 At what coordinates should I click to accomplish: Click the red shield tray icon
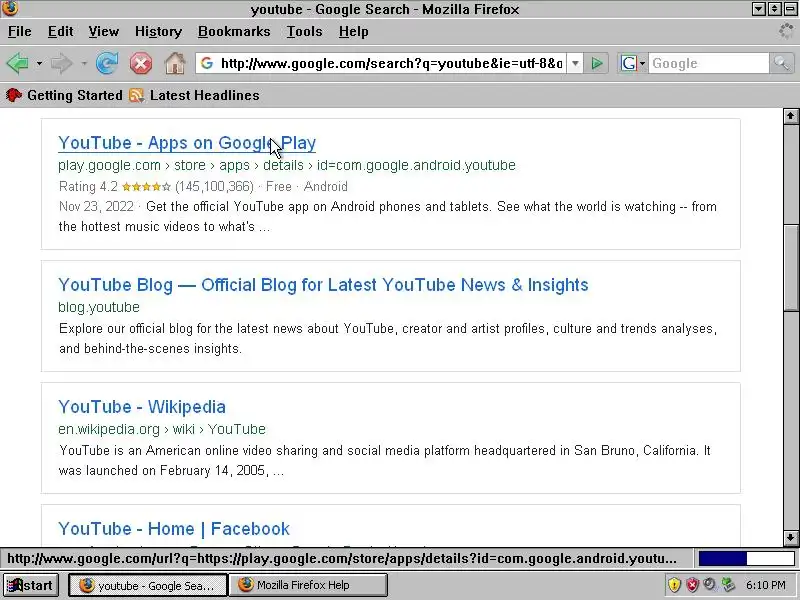[x=692, y=585]
